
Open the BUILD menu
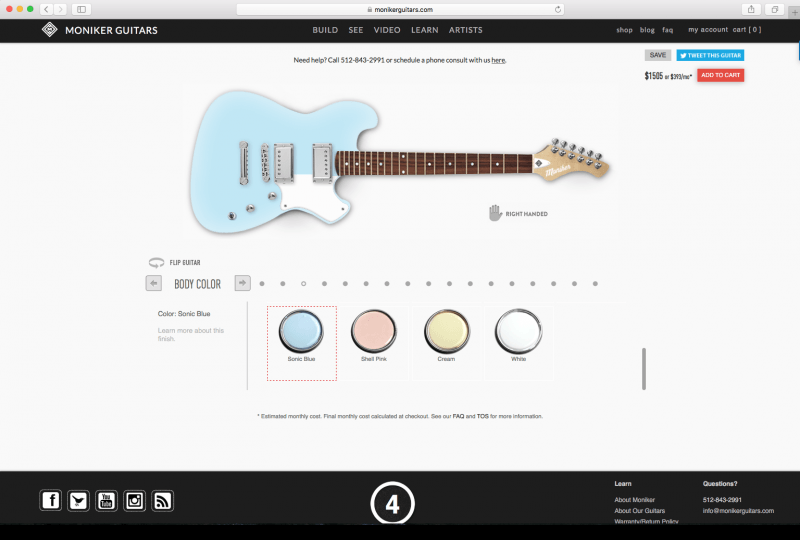pyautogui.click(x=325, y=30)
